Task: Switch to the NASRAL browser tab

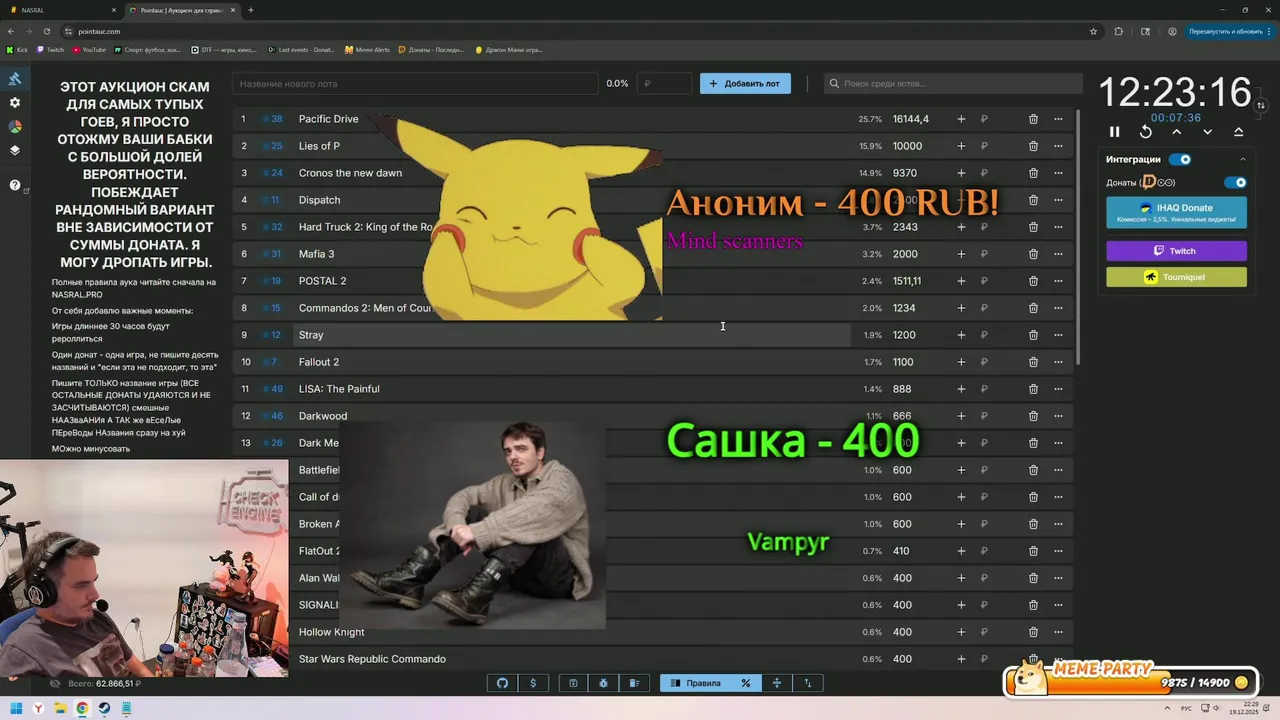Action: pyautogui.click(x=60, y=10)
